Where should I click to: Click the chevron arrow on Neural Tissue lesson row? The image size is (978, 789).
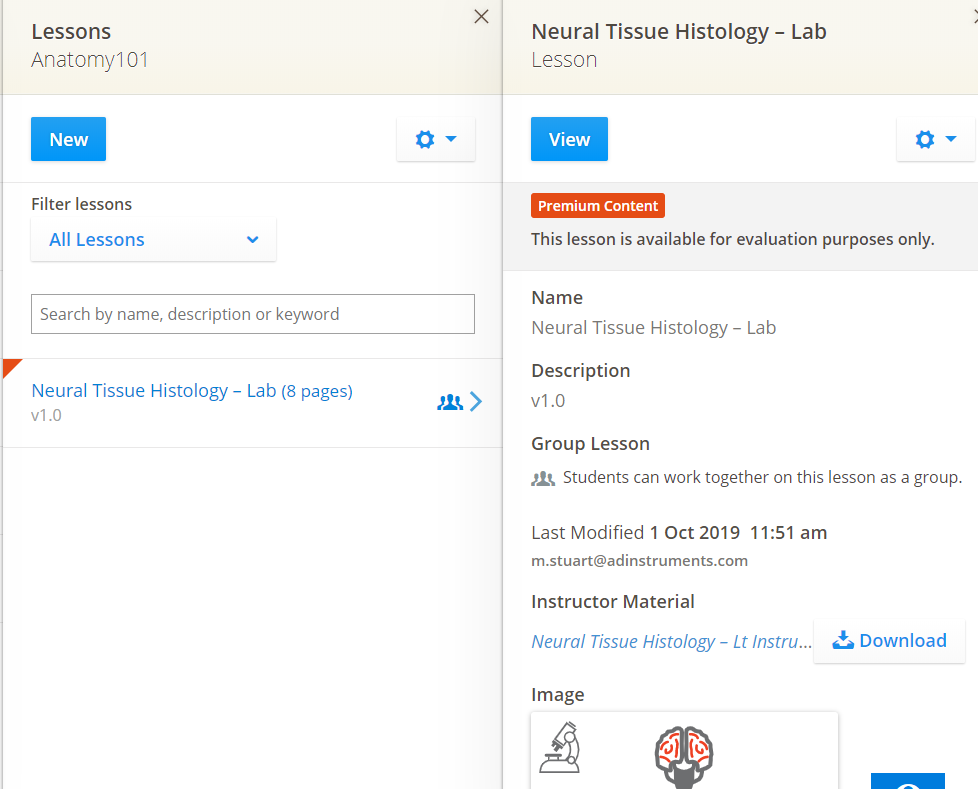(476, 402)
